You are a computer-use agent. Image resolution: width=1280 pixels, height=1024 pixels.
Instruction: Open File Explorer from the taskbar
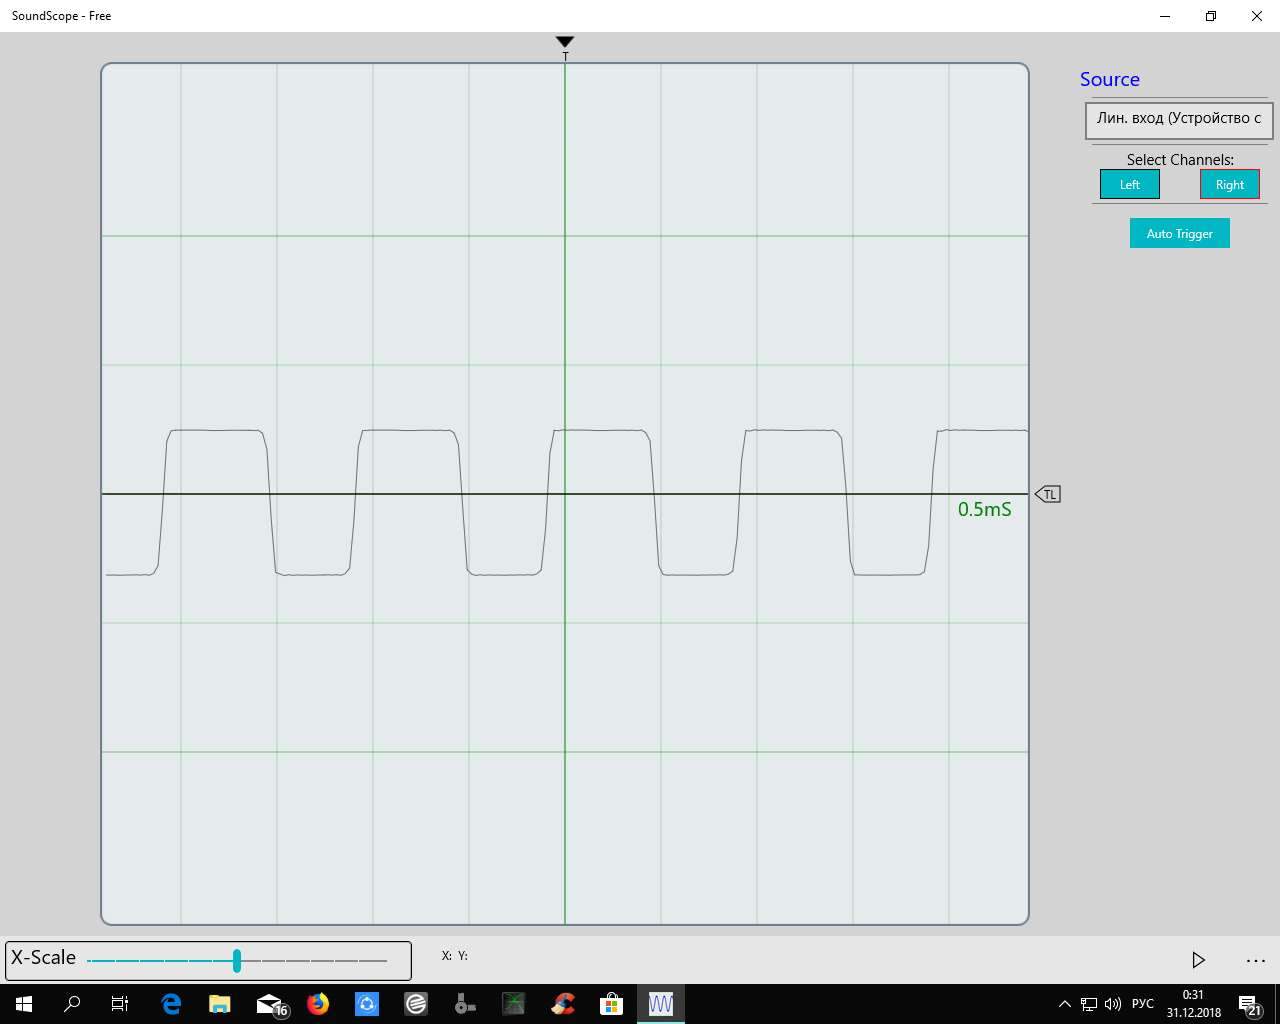219,1004
